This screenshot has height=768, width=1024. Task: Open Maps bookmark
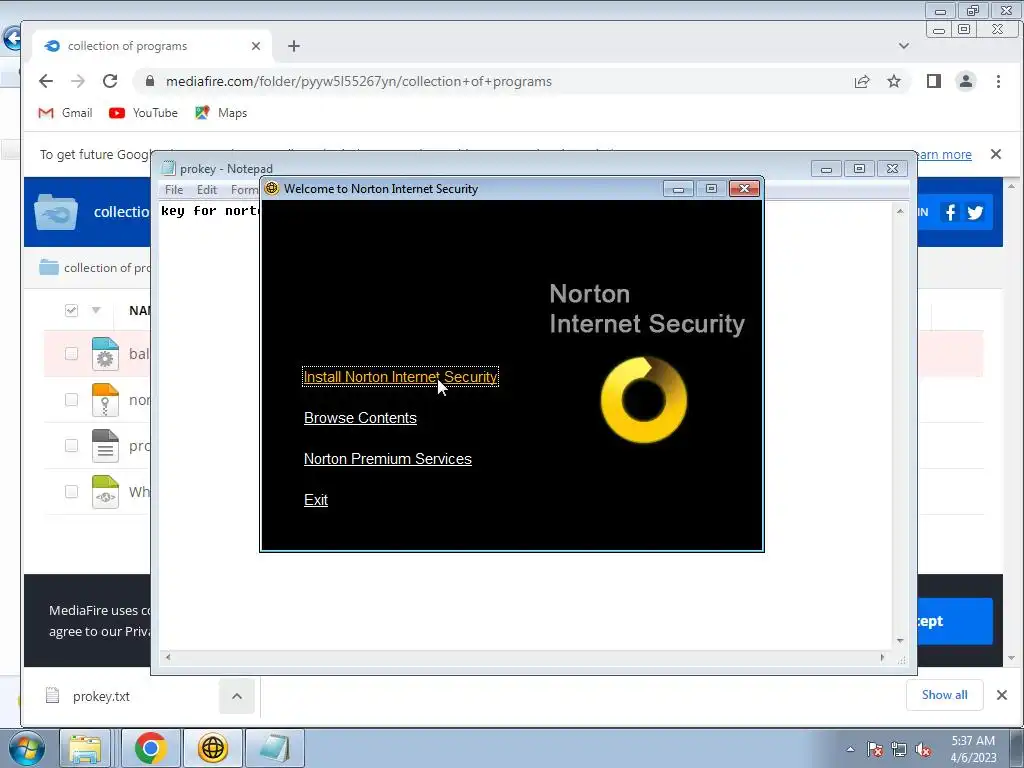[x=221, y=113]
